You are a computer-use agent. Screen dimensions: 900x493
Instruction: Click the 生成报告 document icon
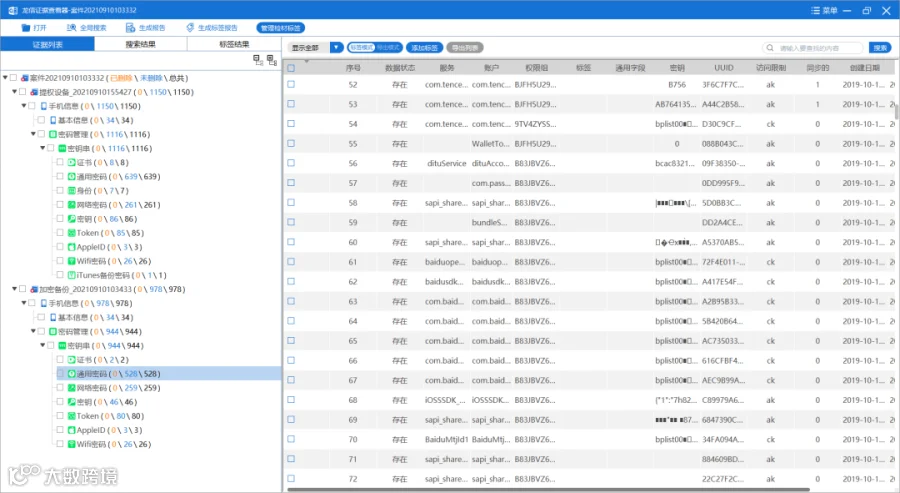click(130, 28)
